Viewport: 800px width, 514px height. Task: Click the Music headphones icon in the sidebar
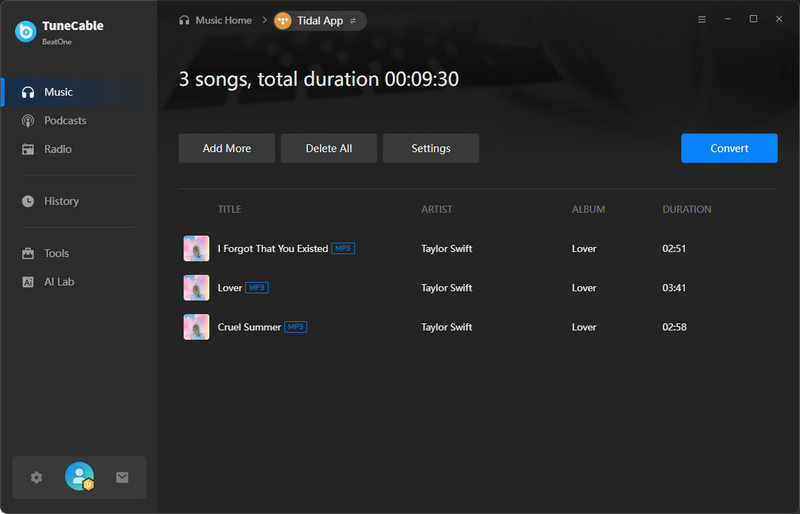point(28,92)
